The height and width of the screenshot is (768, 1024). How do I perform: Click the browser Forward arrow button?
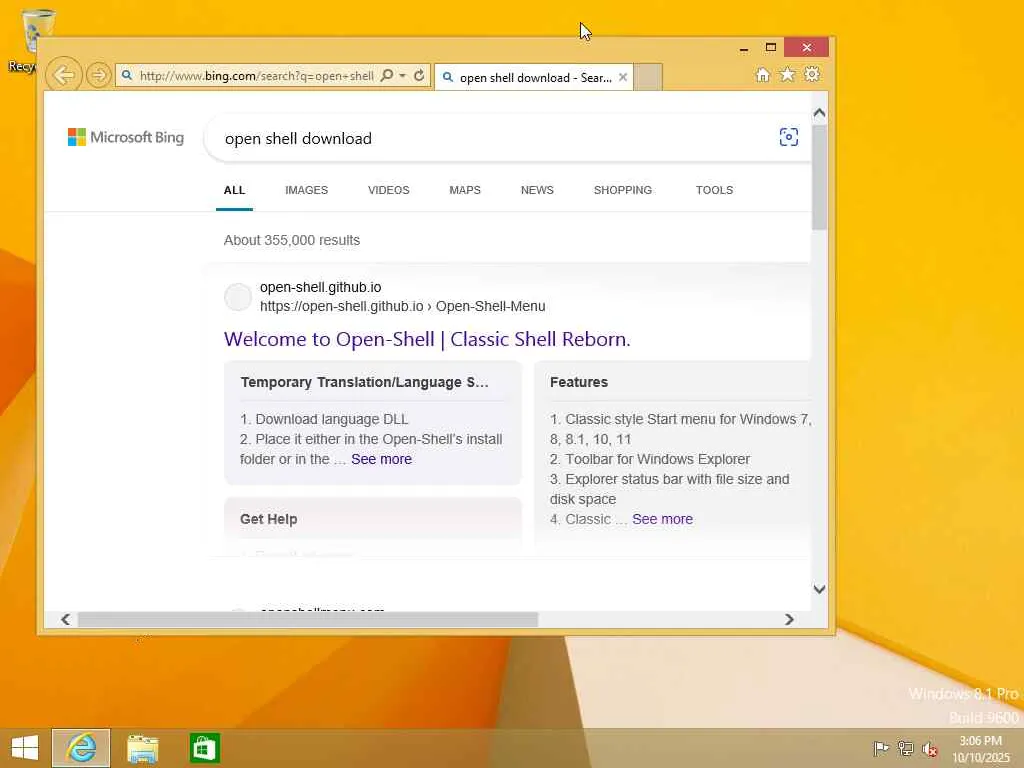tap(99, 75)
